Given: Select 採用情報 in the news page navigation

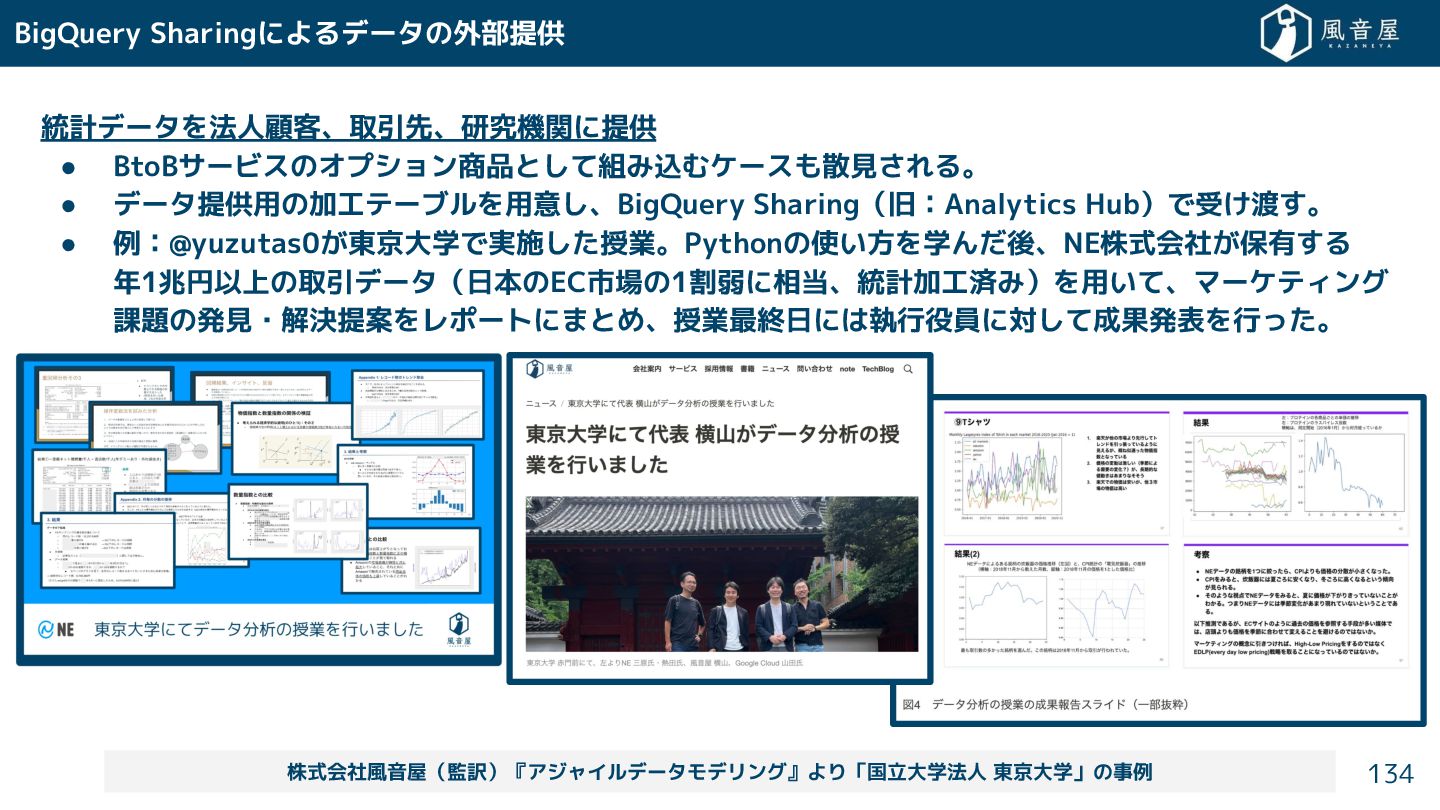Looking at the screenshot, I should click(x=719, y=369).
